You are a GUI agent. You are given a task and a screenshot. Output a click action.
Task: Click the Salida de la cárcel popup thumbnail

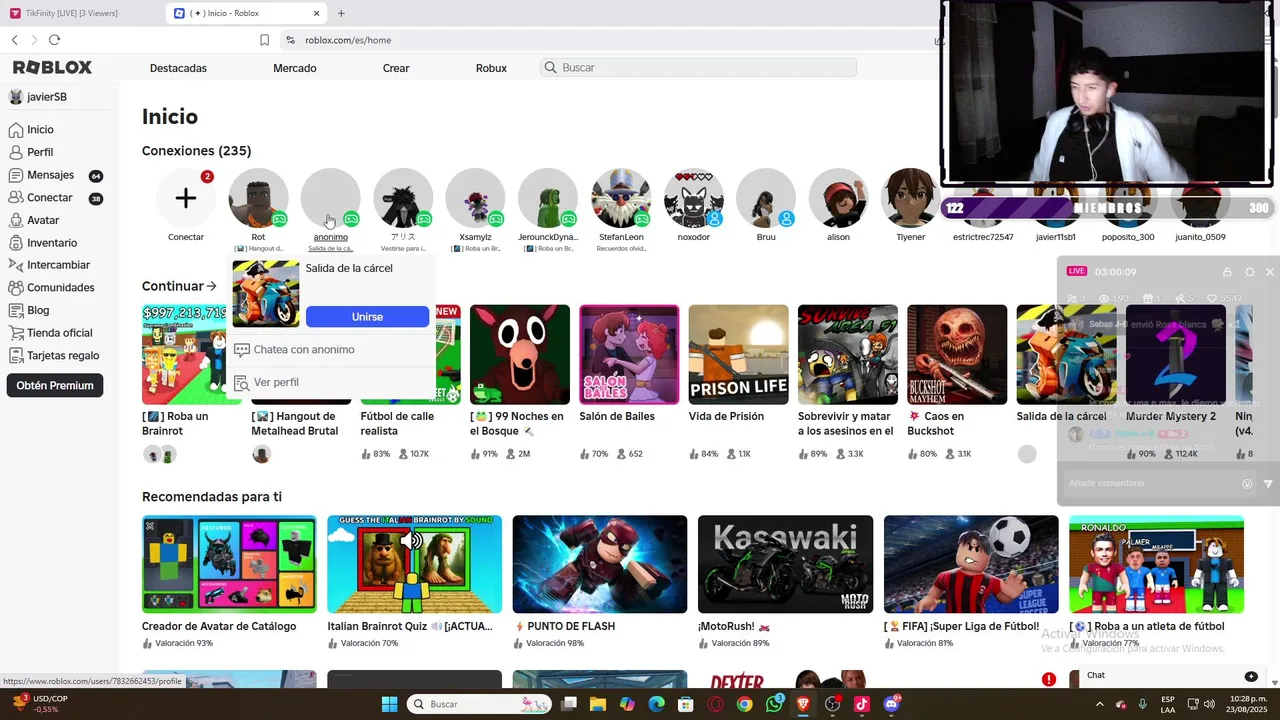(266, 294)
